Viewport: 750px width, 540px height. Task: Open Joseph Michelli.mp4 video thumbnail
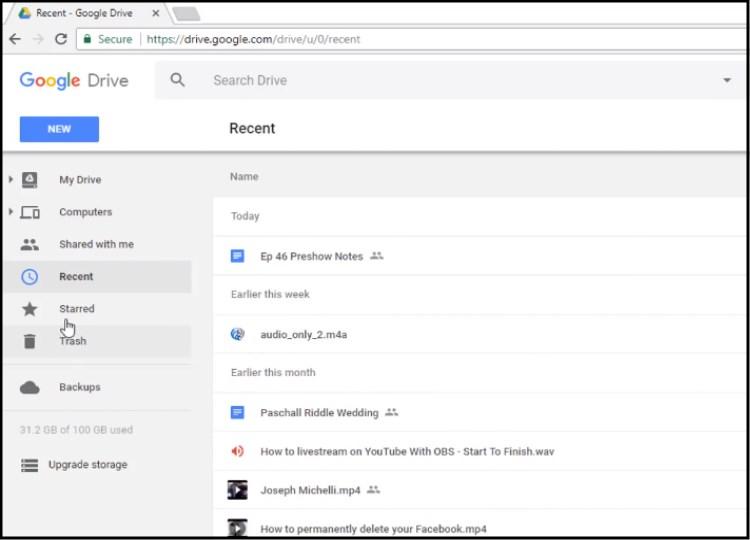click(x=237, y=490)
